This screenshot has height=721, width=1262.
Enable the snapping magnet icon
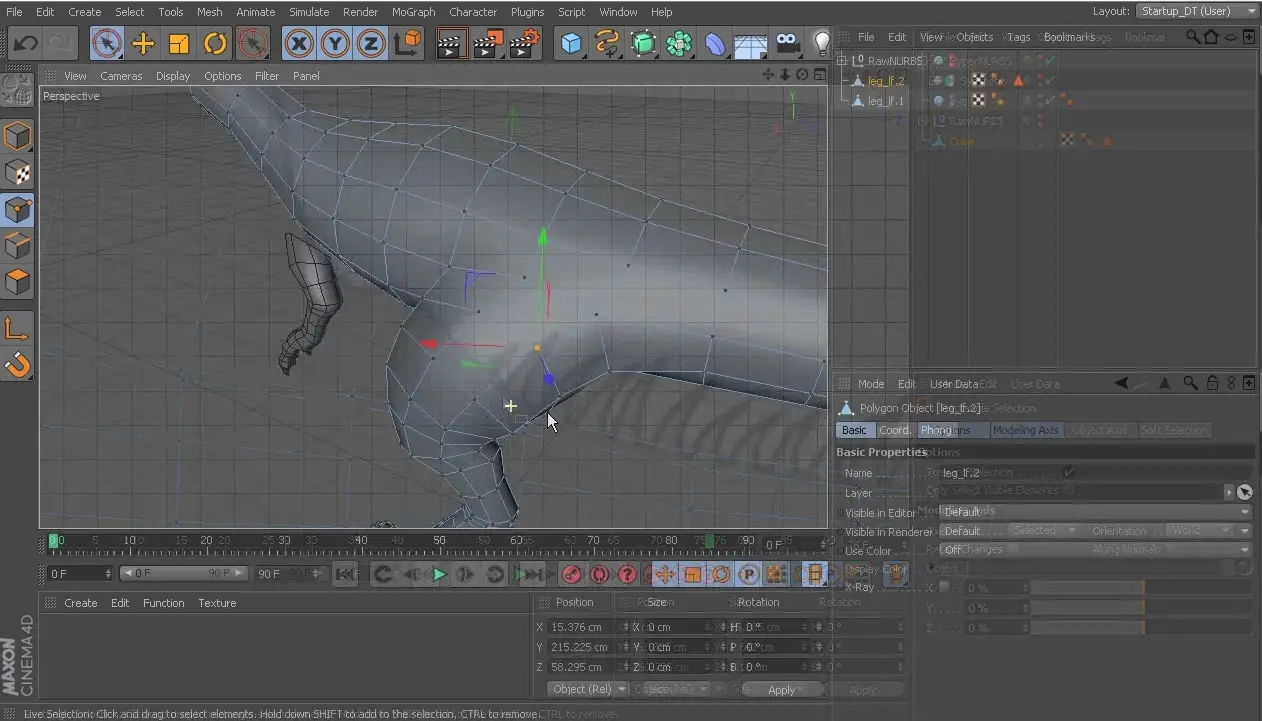tap(18, 365)
